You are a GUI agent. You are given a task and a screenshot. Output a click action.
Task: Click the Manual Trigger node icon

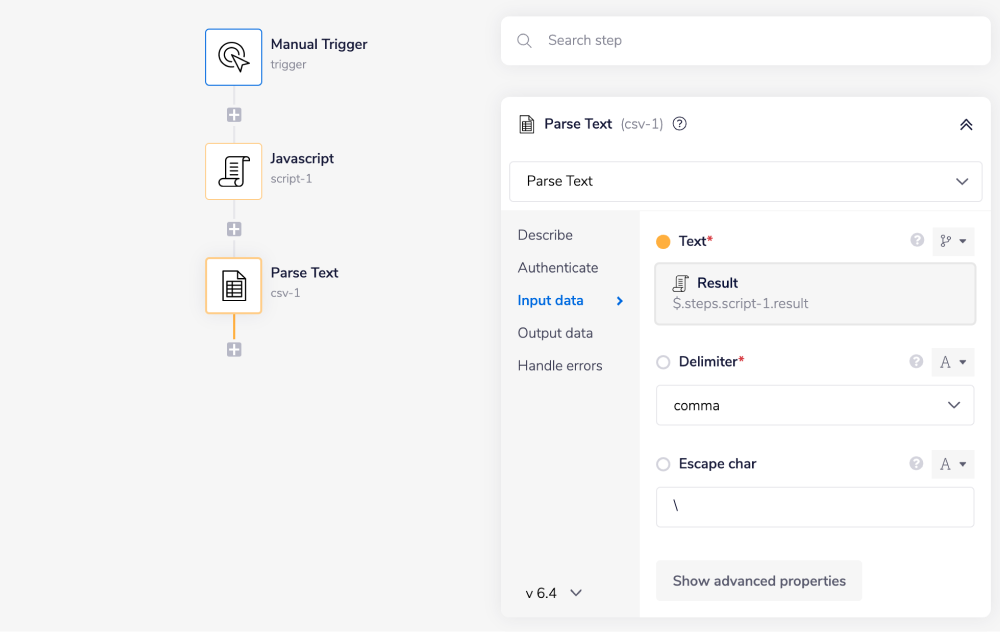233,57
